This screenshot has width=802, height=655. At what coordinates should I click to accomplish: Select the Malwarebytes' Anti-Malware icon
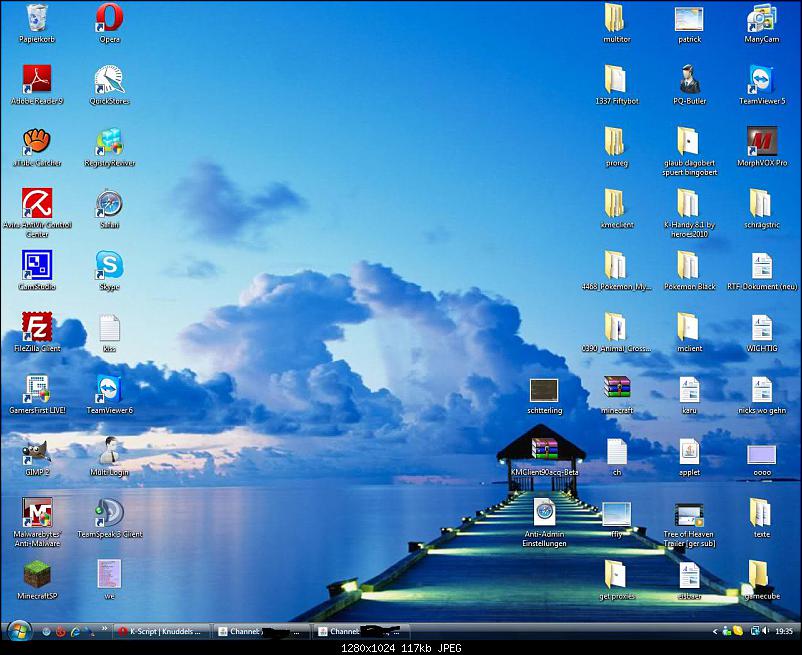point(37,513)
